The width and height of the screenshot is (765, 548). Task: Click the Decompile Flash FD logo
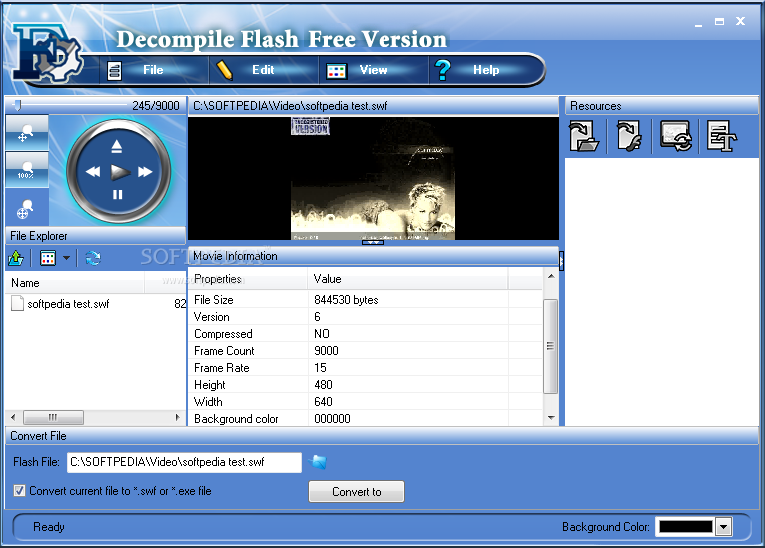tap(48, 52)
